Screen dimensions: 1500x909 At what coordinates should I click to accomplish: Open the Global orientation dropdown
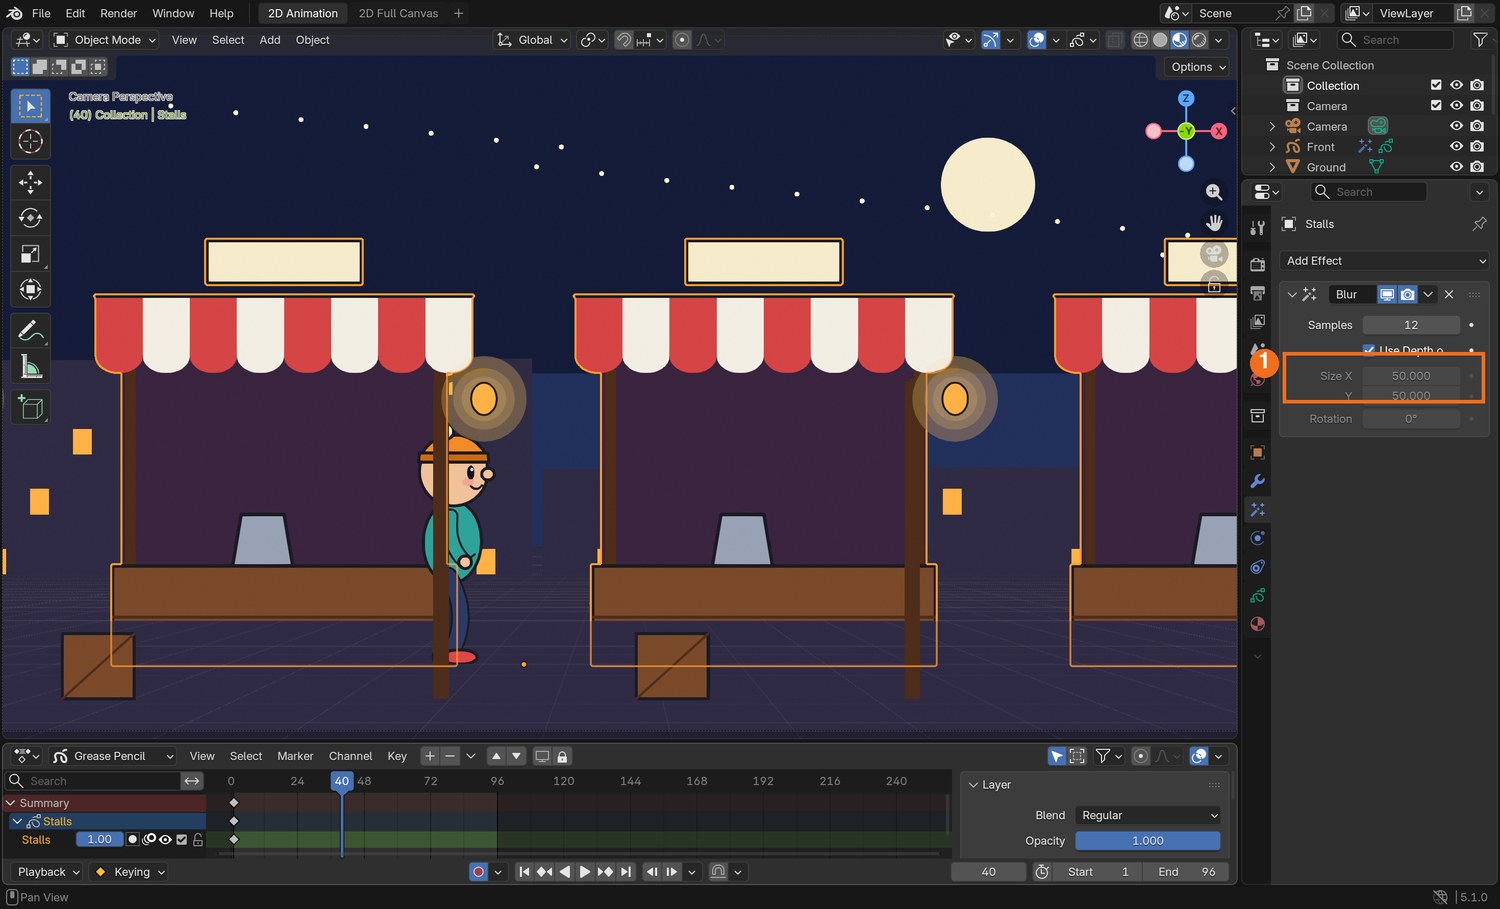coord(533,40)
